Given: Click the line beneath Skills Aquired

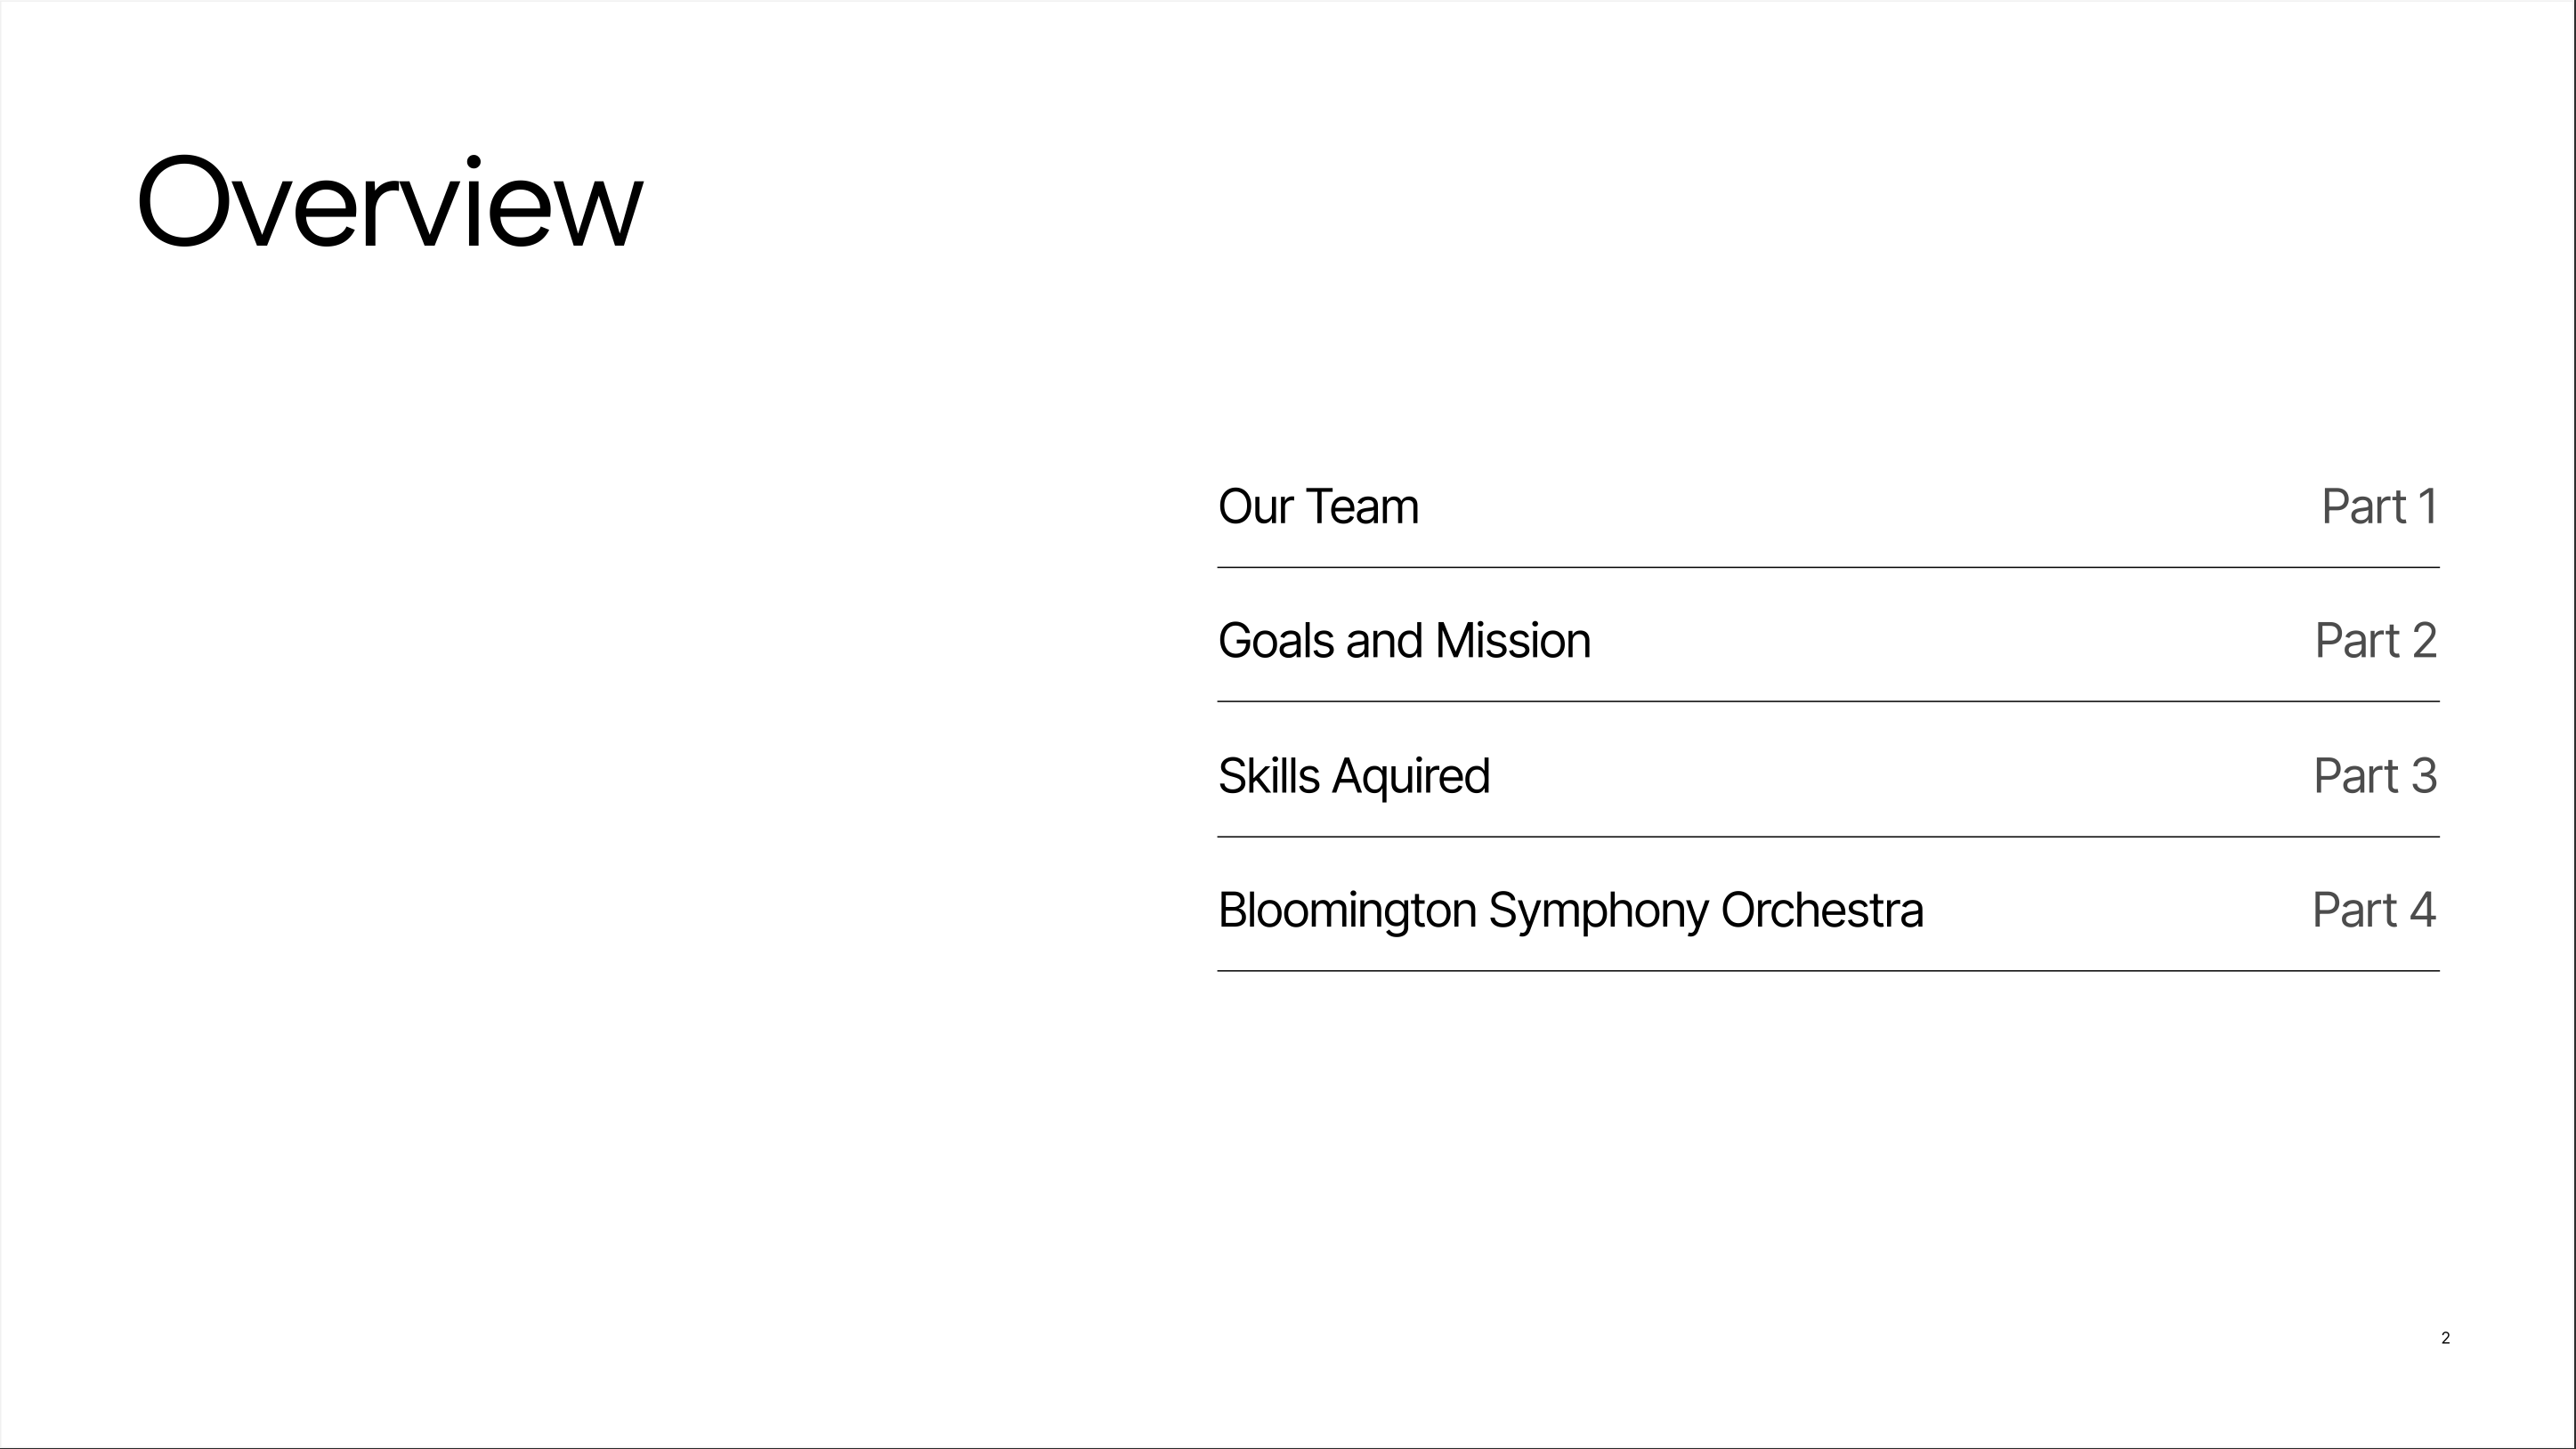Looking at the screenshot, I should point(1828,837).
